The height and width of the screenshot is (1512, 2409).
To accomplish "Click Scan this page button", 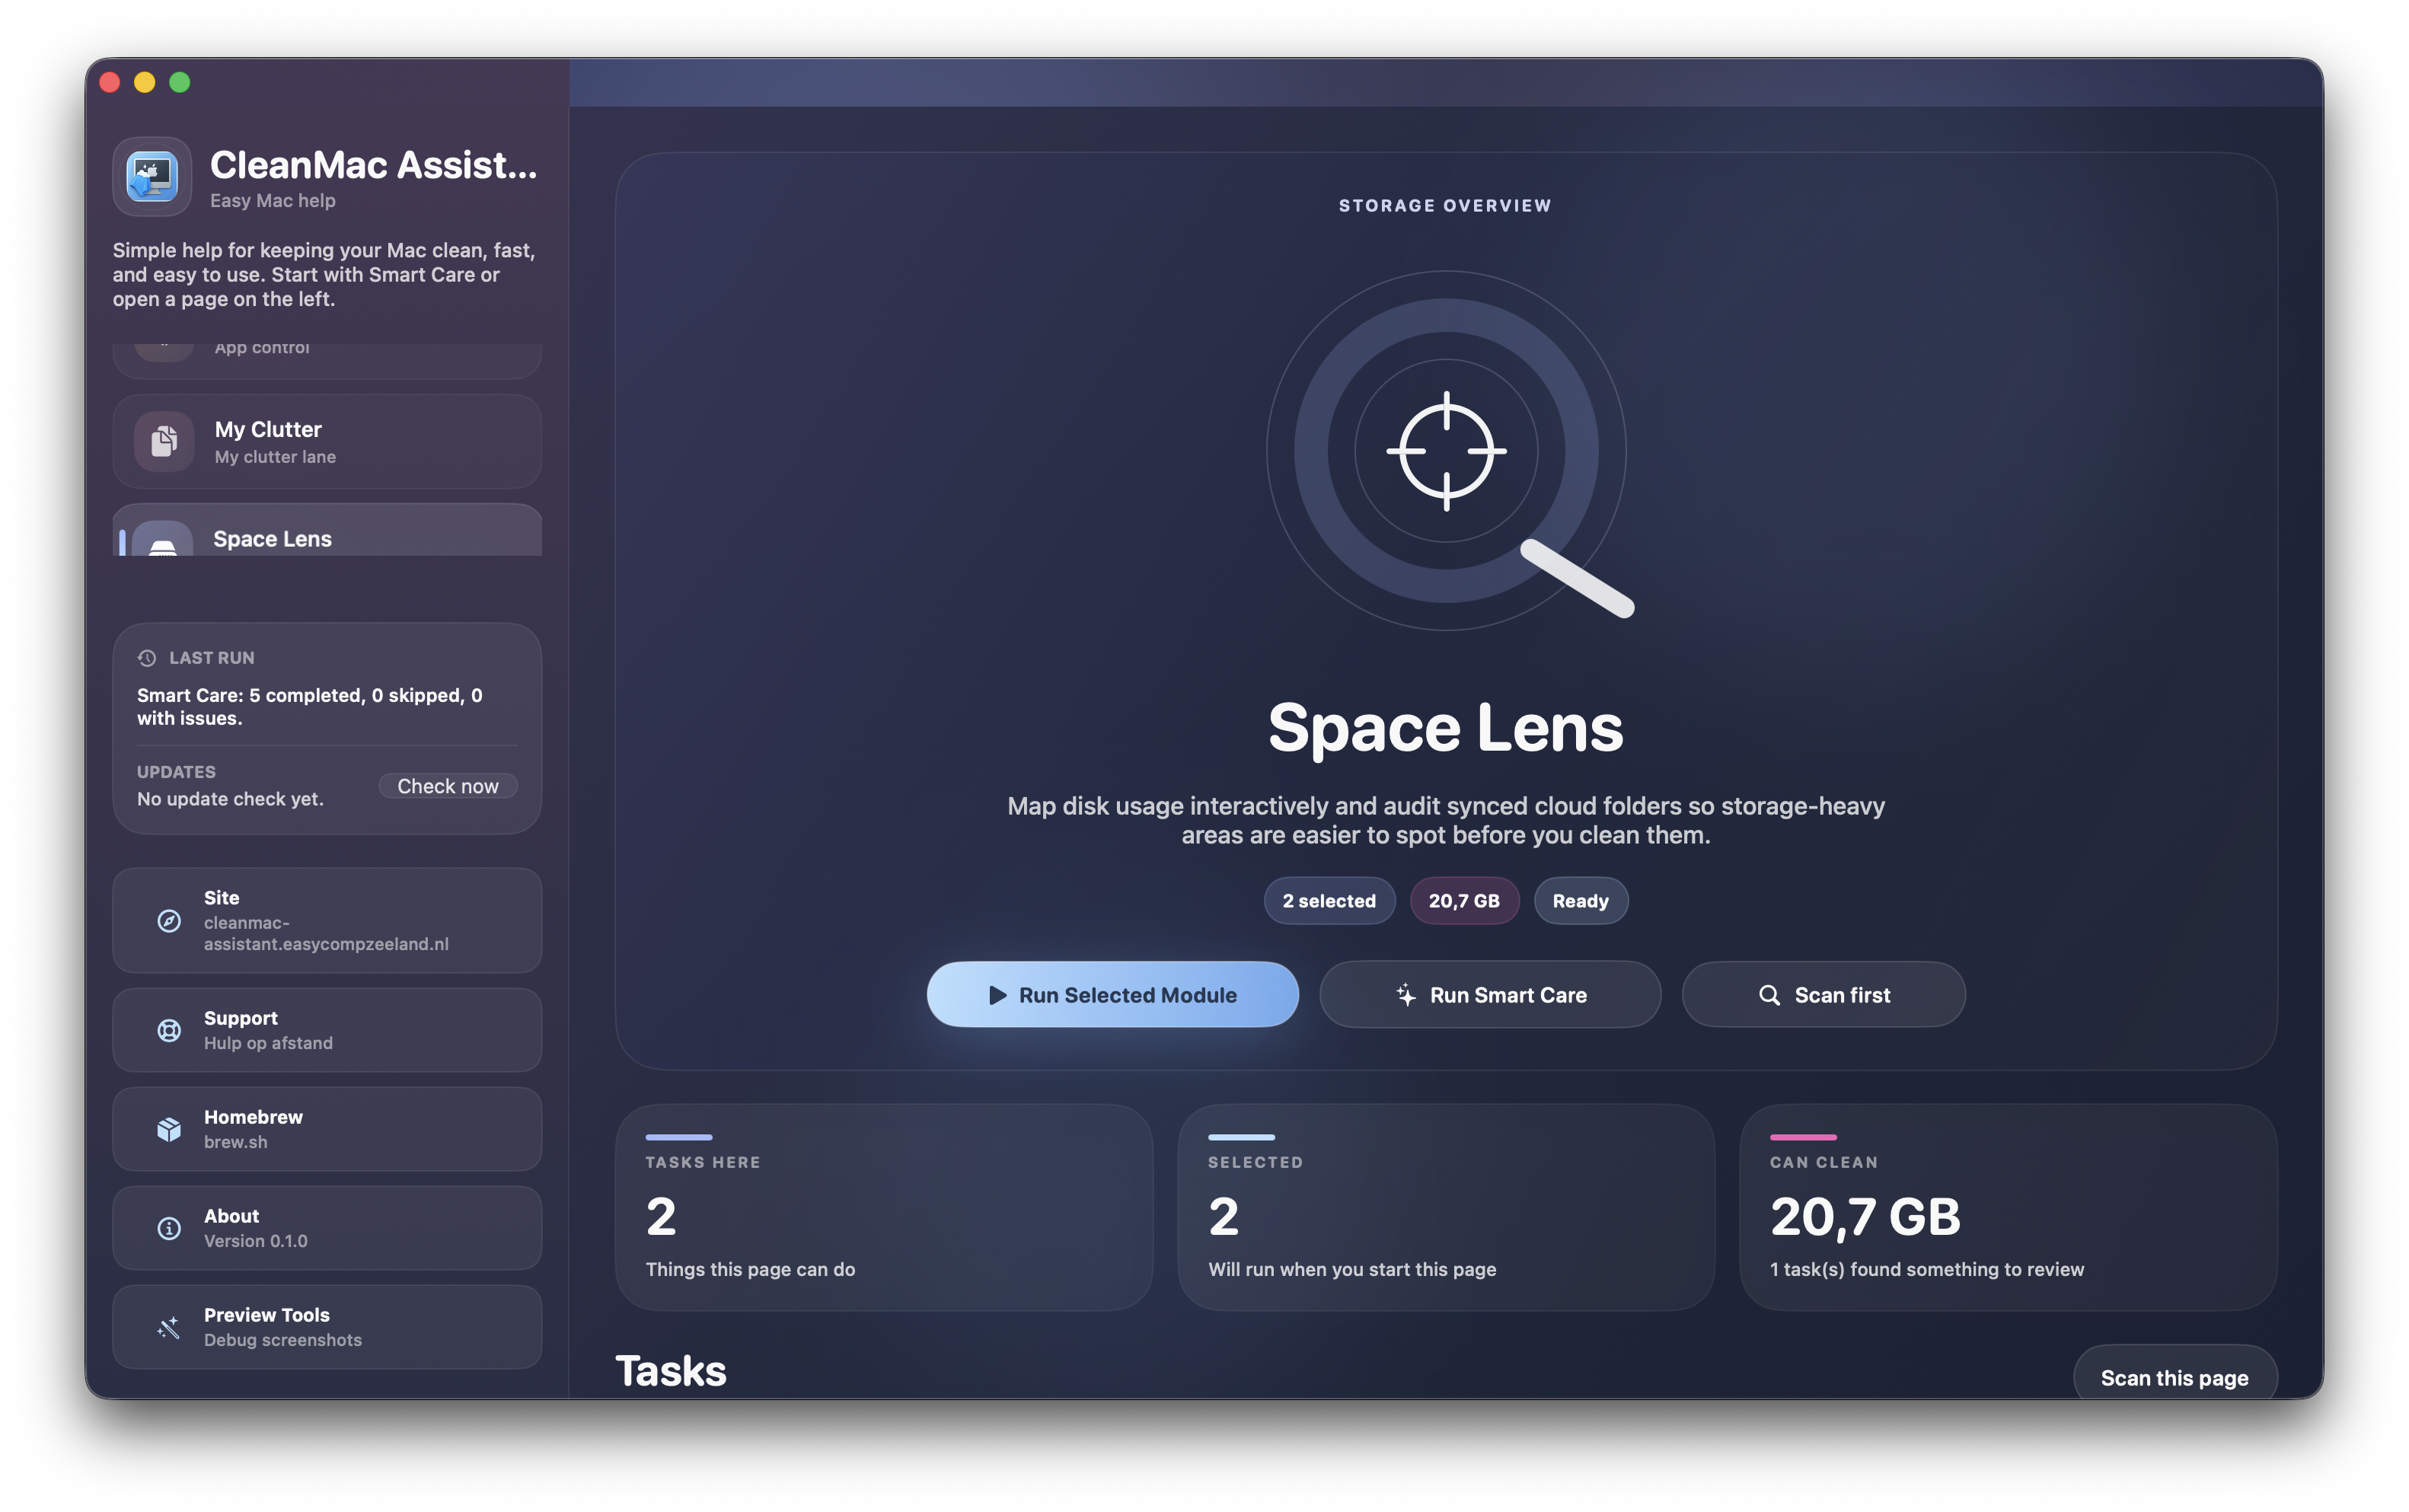I will point(2173,1376).
